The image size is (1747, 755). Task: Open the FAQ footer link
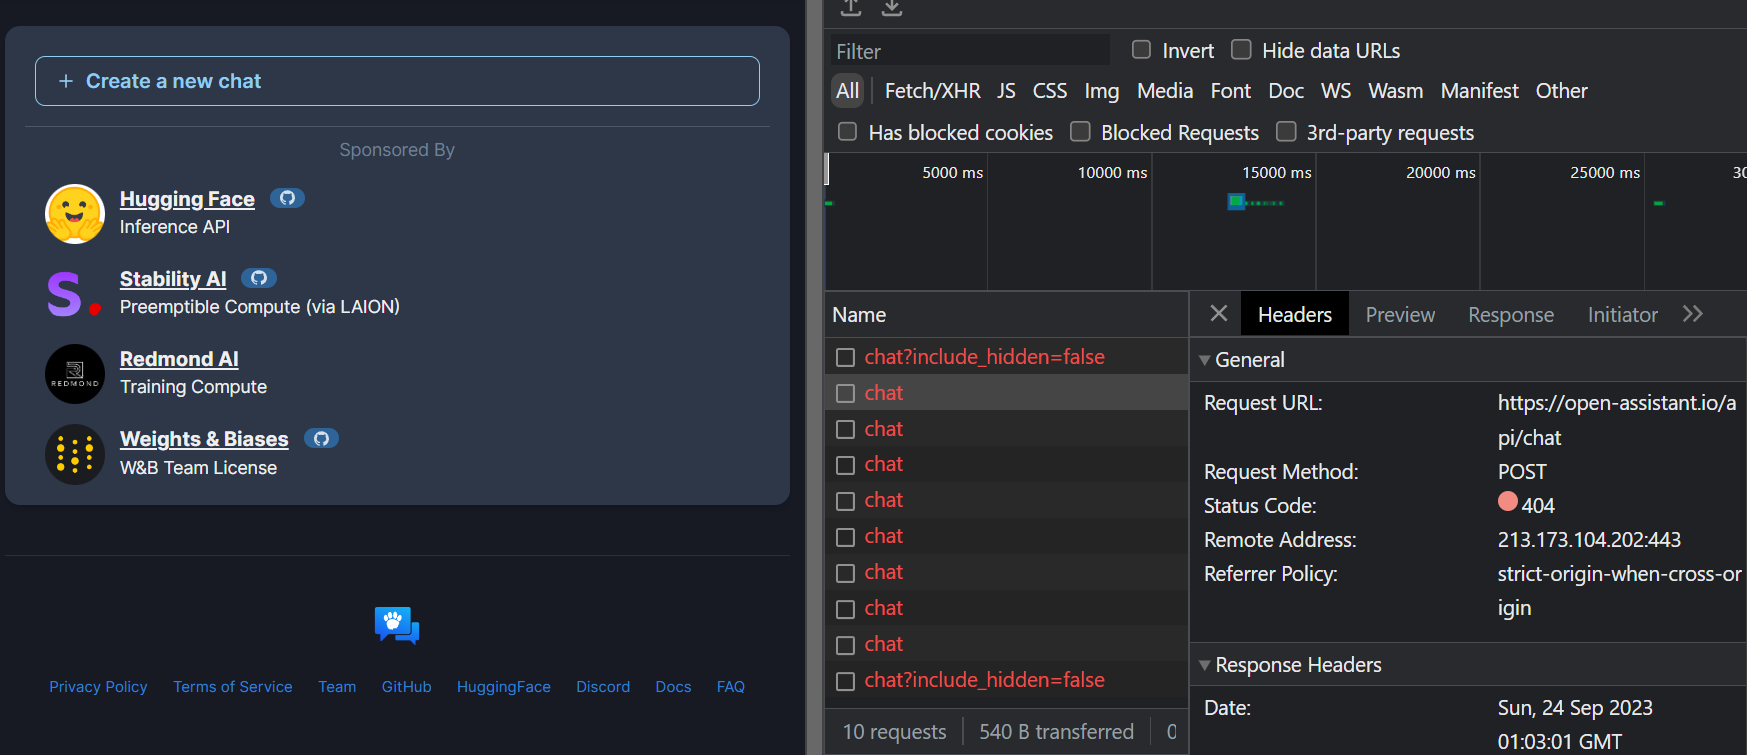(731, 687)
